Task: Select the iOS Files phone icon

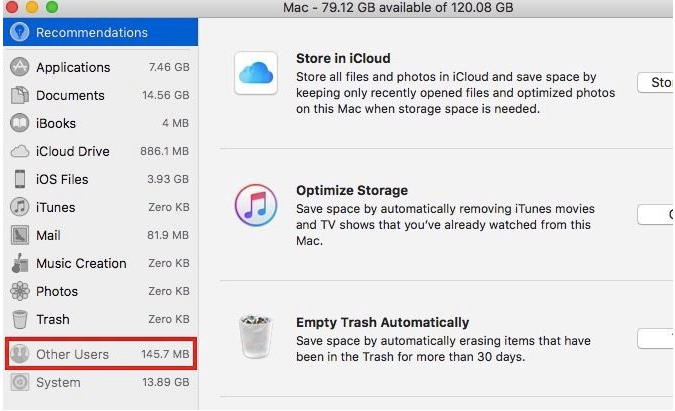Action: (20, 179)
